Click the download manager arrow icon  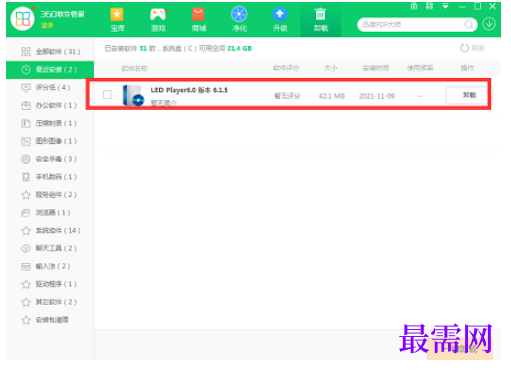[x=489, y=24]
